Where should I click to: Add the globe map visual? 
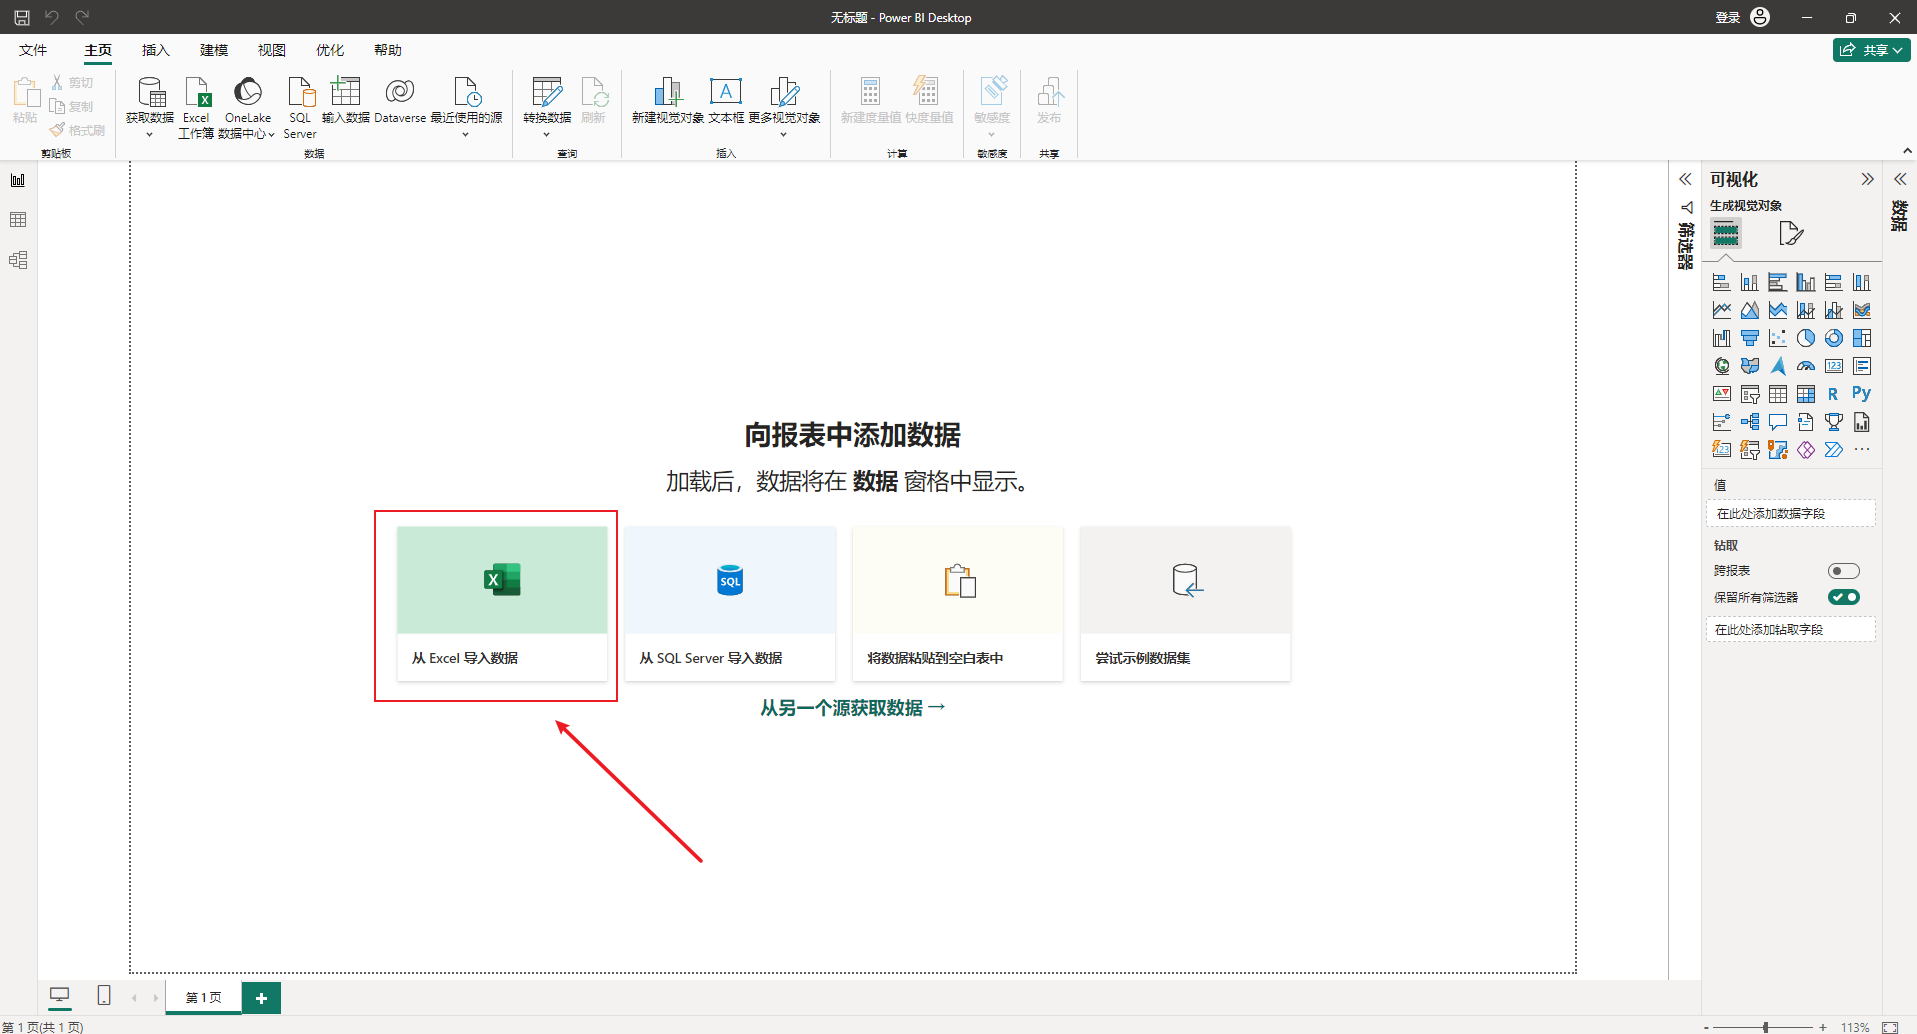[x=1721, y=367]
